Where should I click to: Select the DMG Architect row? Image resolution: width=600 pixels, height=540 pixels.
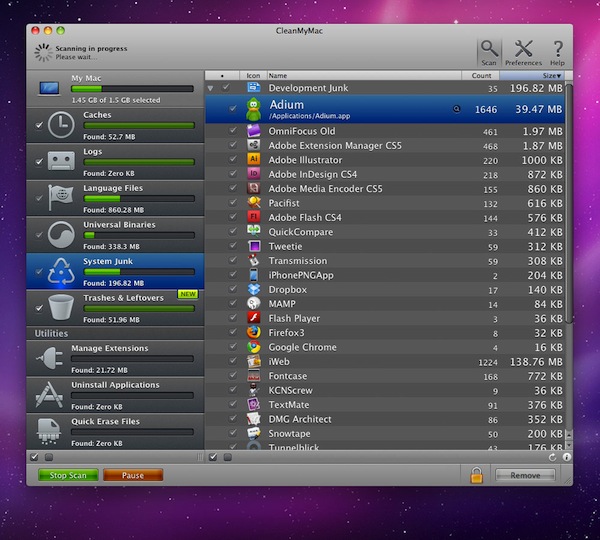[385, 419]
